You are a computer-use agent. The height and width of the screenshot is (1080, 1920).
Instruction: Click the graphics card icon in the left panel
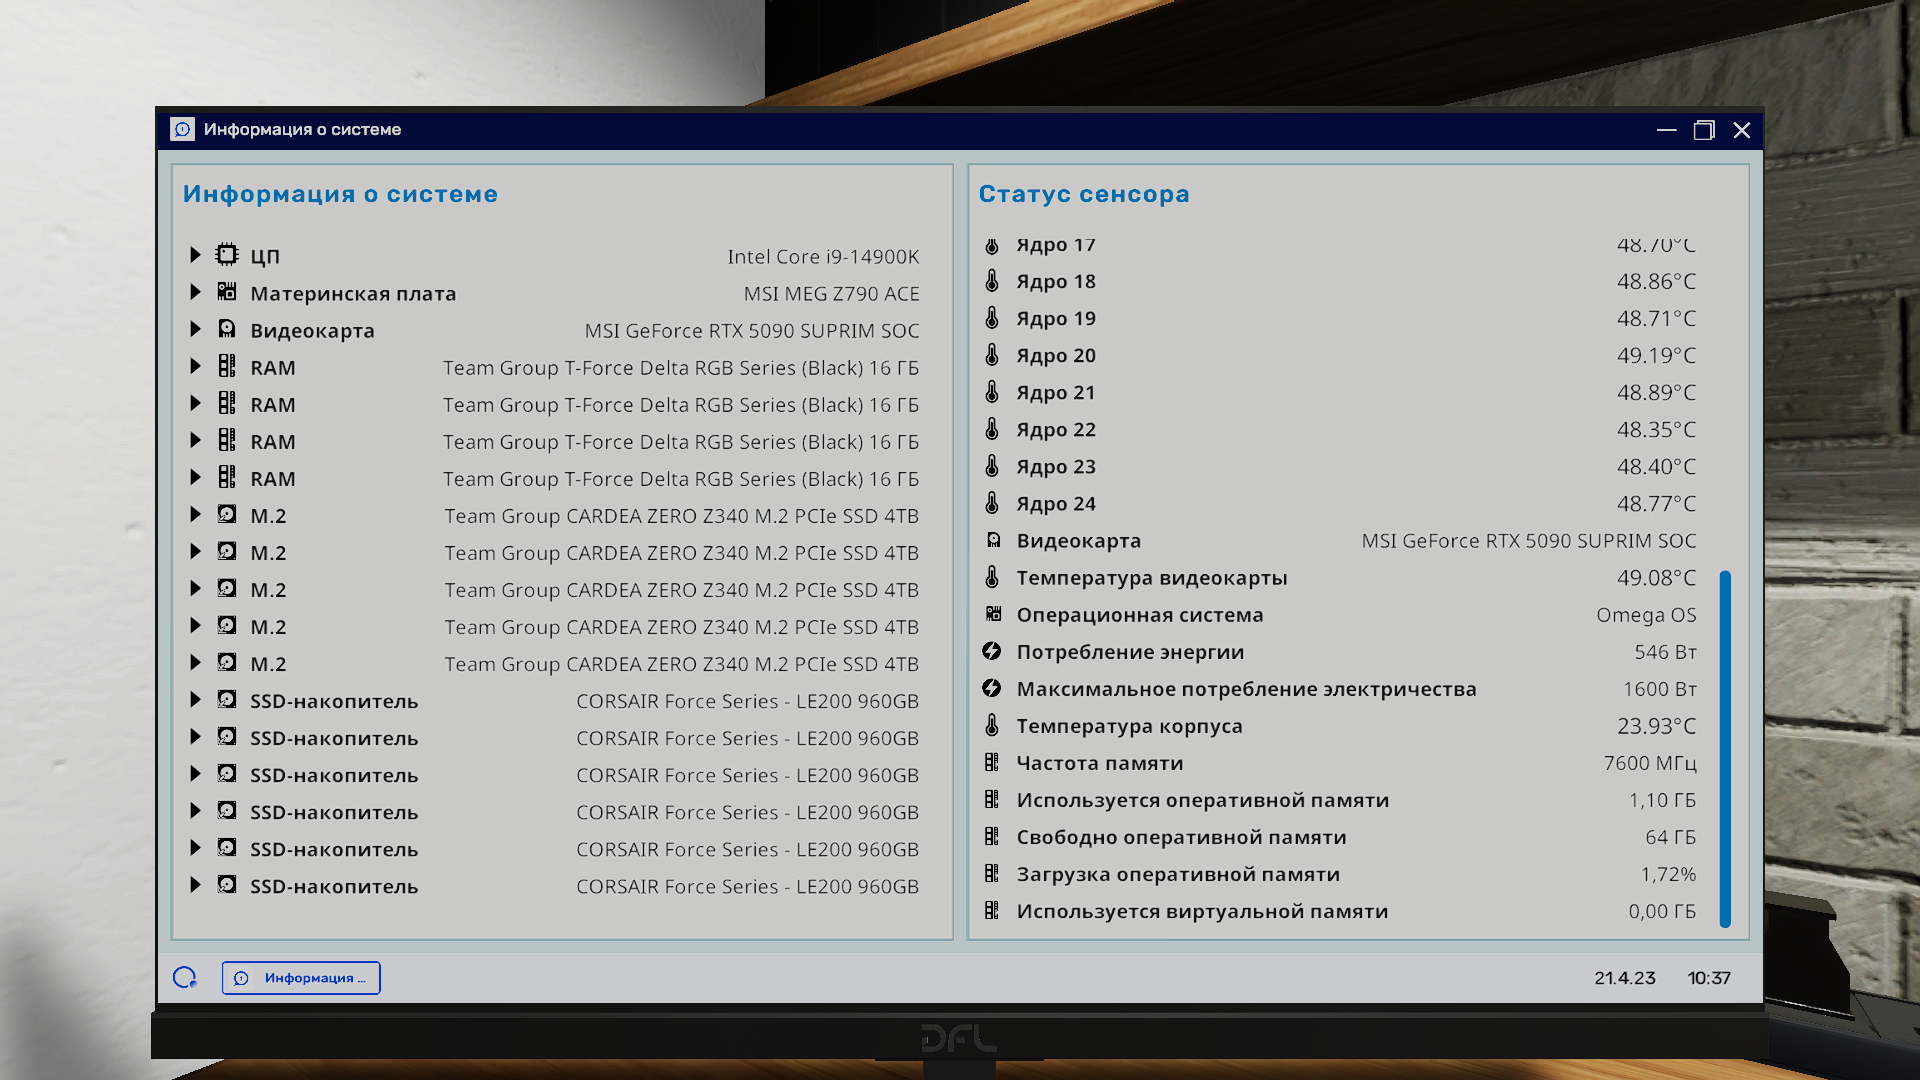click(x=227, y=328)
